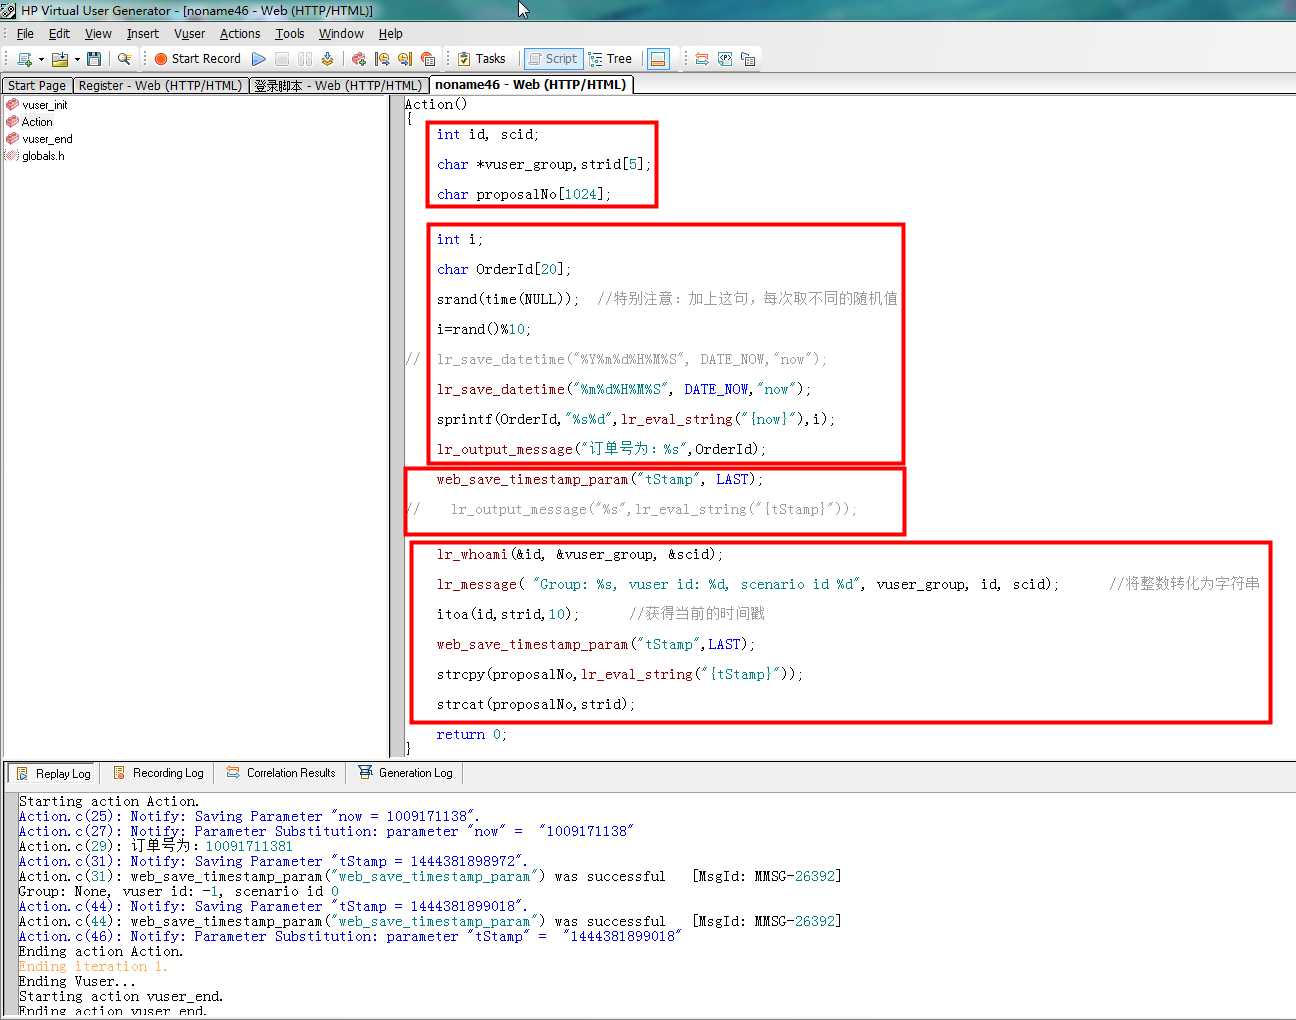Open the Replay Log tab
This screenshot has width=1296, height=1020.
54,773
